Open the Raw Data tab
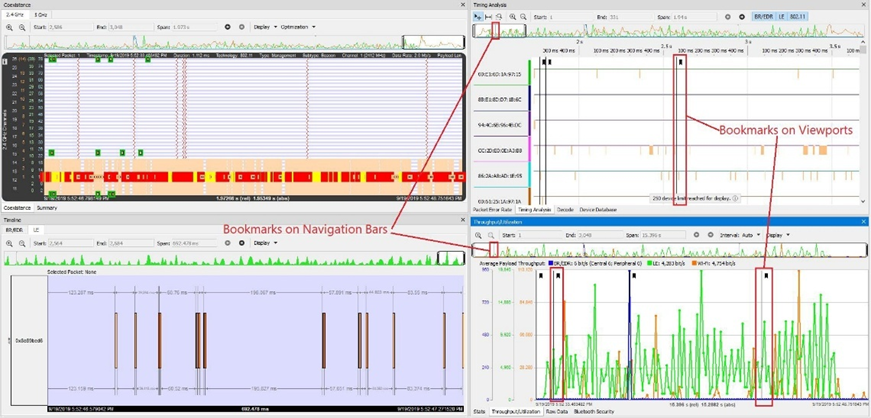 tap(557, 412)
